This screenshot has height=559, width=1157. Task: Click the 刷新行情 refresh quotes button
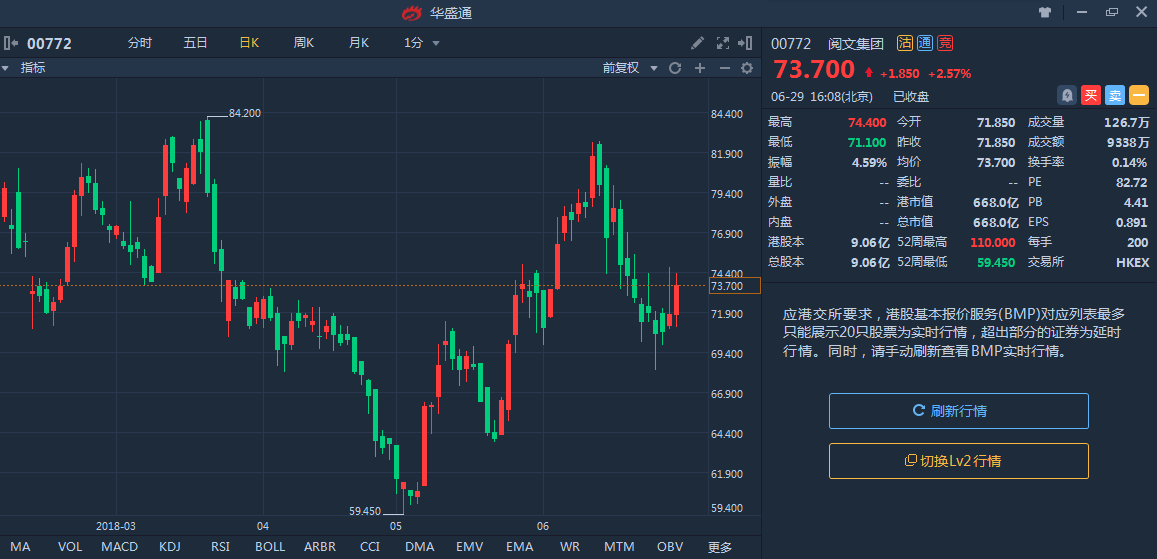958,411
